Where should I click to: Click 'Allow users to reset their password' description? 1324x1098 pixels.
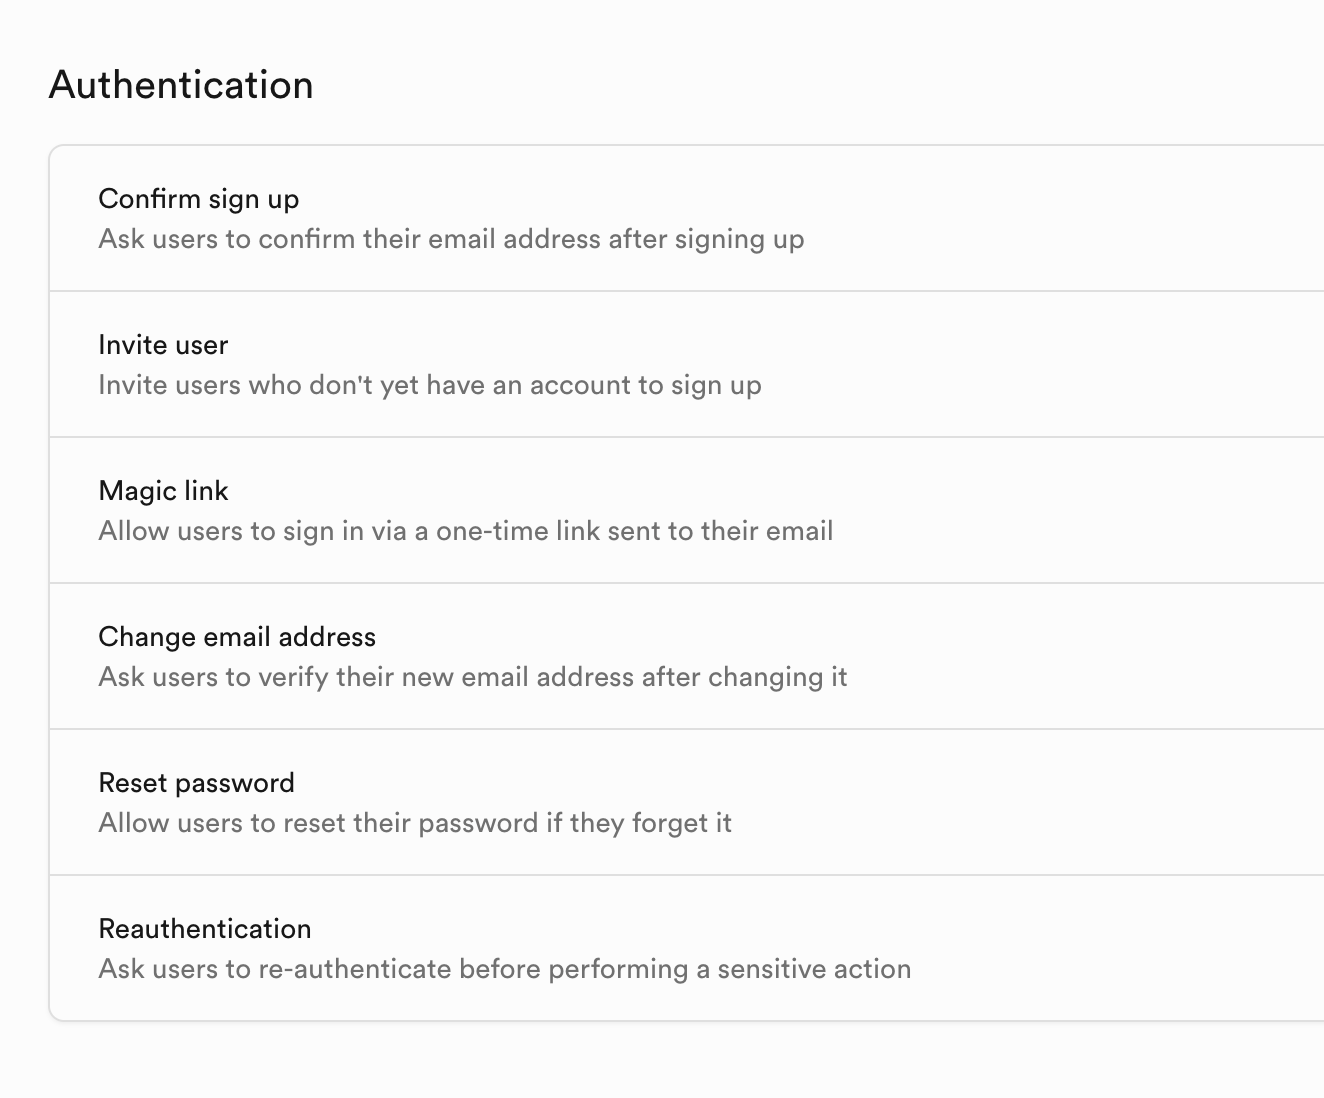point(415,824)
